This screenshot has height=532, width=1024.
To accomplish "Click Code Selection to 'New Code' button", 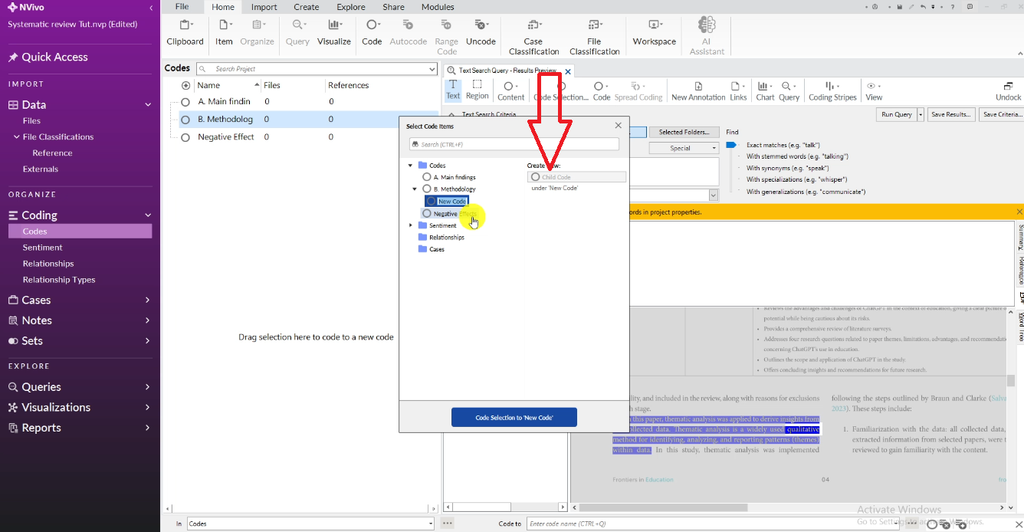I will coord(514,417).
